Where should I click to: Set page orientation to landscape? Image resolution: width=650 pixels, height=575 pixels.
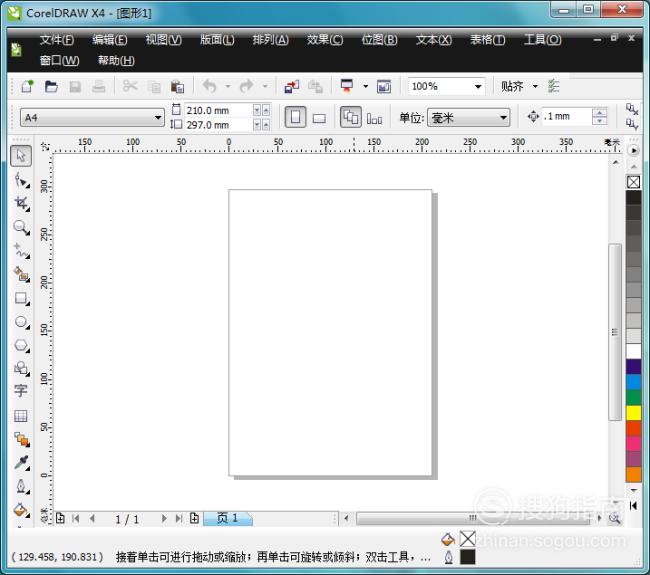click(319, 119)
